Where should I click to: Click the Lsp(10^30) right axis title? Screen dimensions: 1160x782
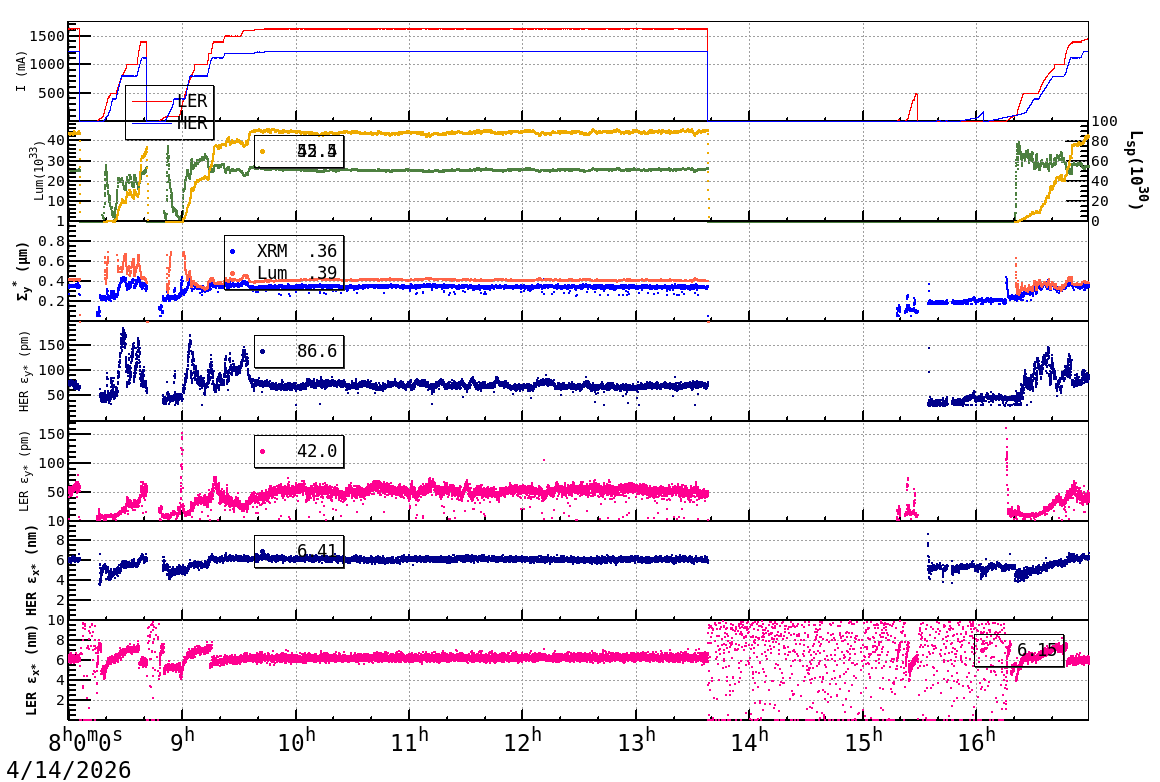pyautogui.click(x=1138, y=170)
